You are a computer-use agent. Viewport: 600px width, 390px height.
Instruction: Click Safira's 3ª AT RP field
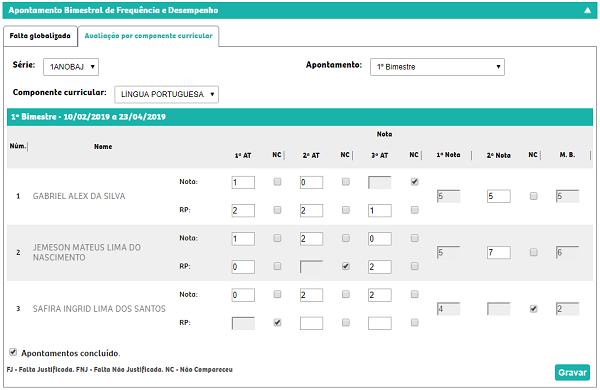pyautogui.click(x=380, y=323)
